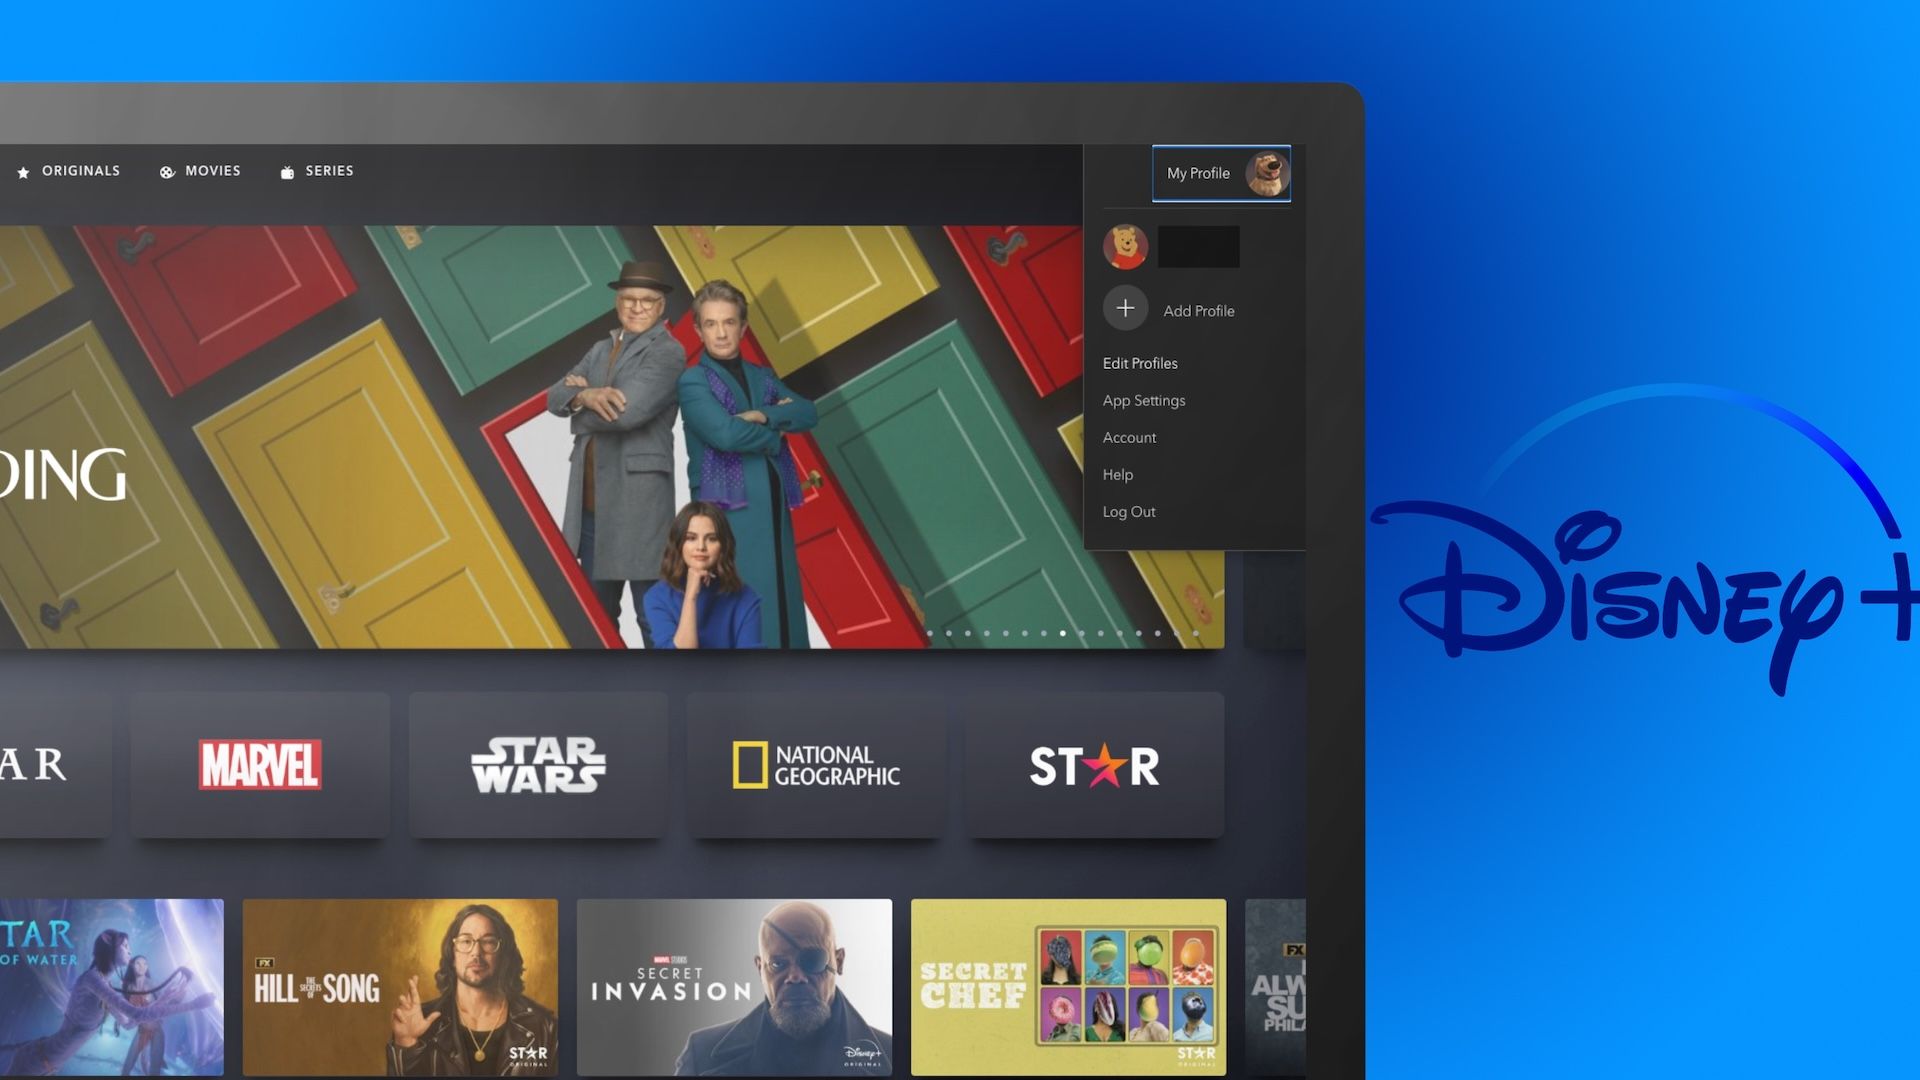Click the Star icon in navigation
This screenshot has height=1080, width=1920.
[x=22, y=170]
